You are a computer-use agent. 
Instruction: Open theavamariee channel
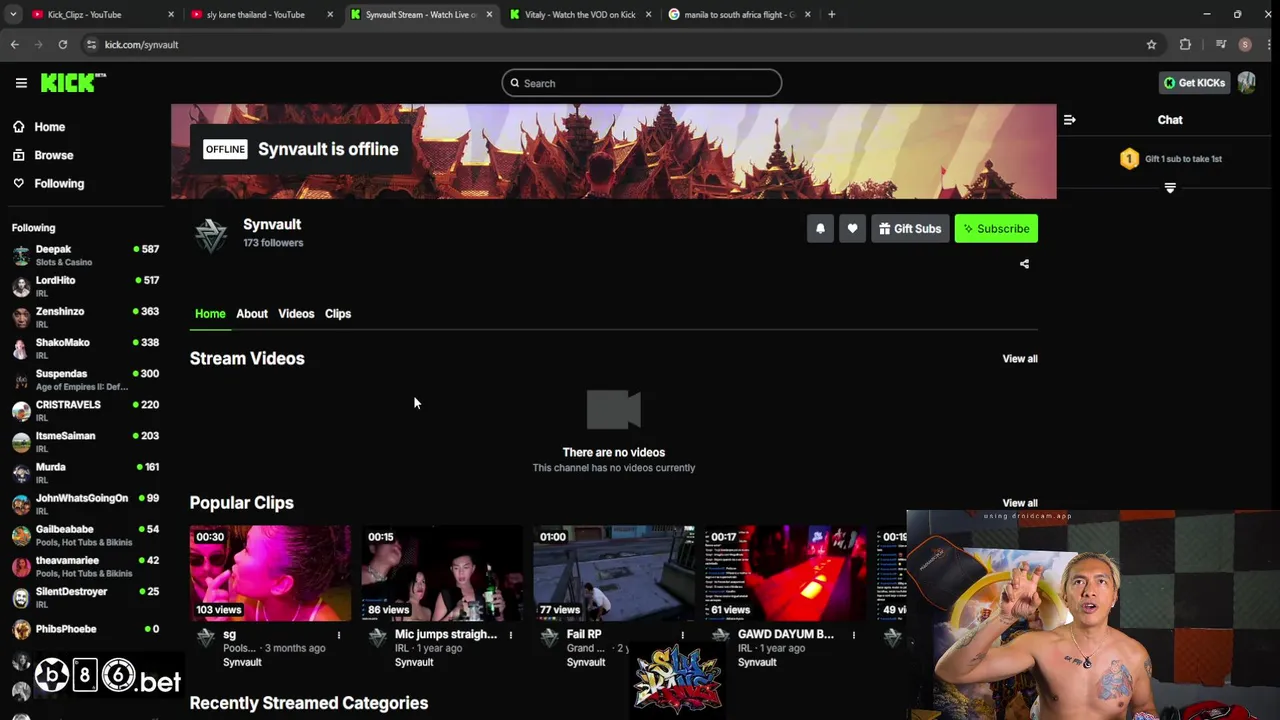coord(85,566)
